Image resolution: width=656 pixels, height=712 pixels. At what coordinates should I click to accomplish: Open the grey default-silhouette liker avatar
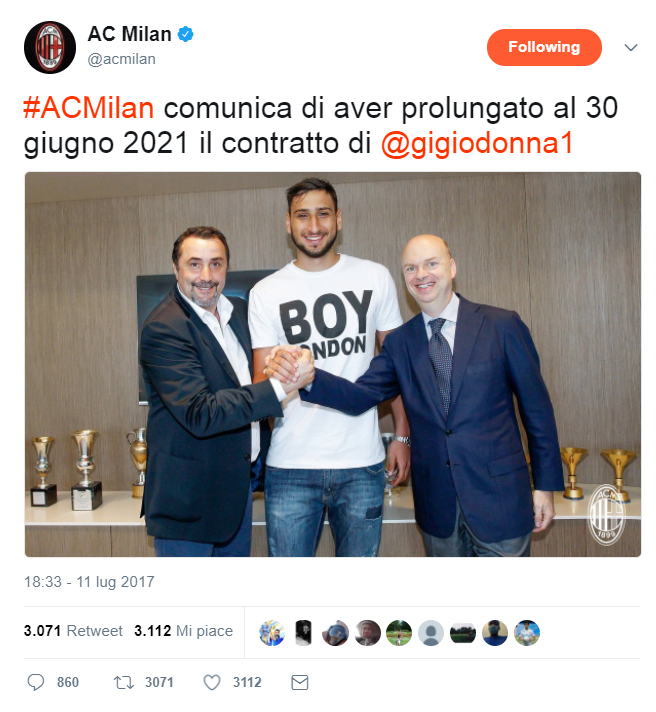pos(431,633)
